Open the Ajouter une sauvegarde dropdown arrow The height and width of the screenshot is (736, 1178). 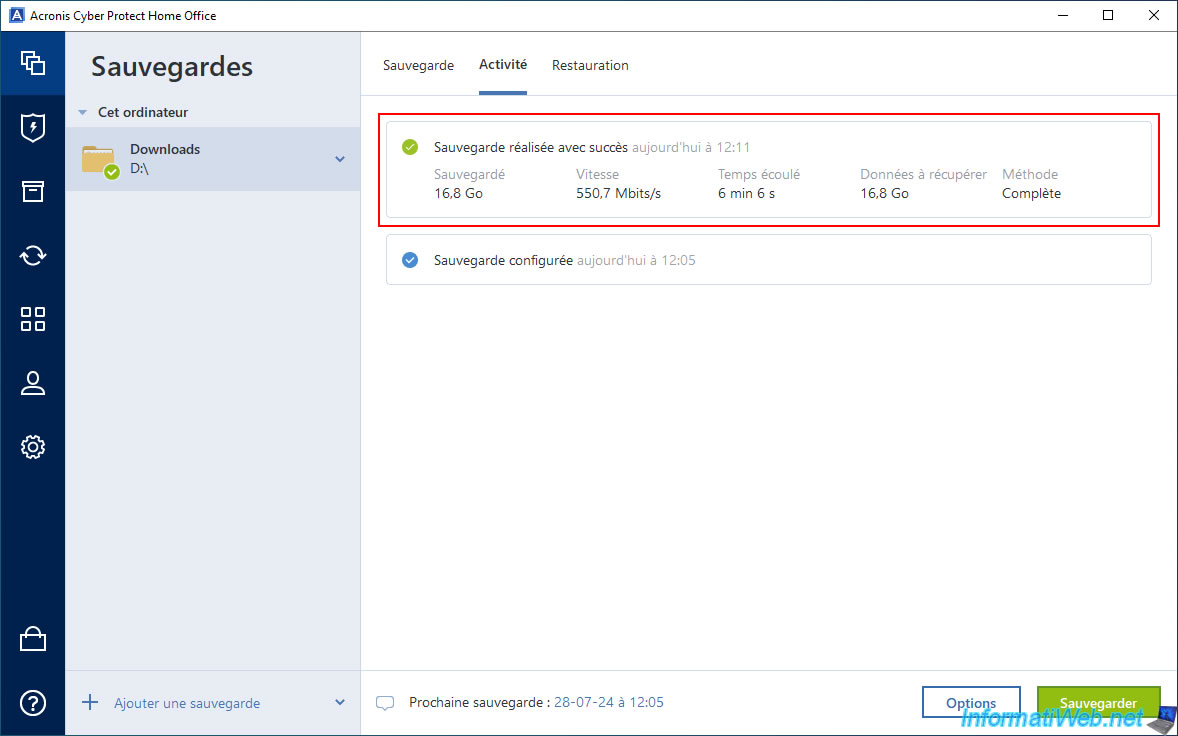[x=340, y=703]
